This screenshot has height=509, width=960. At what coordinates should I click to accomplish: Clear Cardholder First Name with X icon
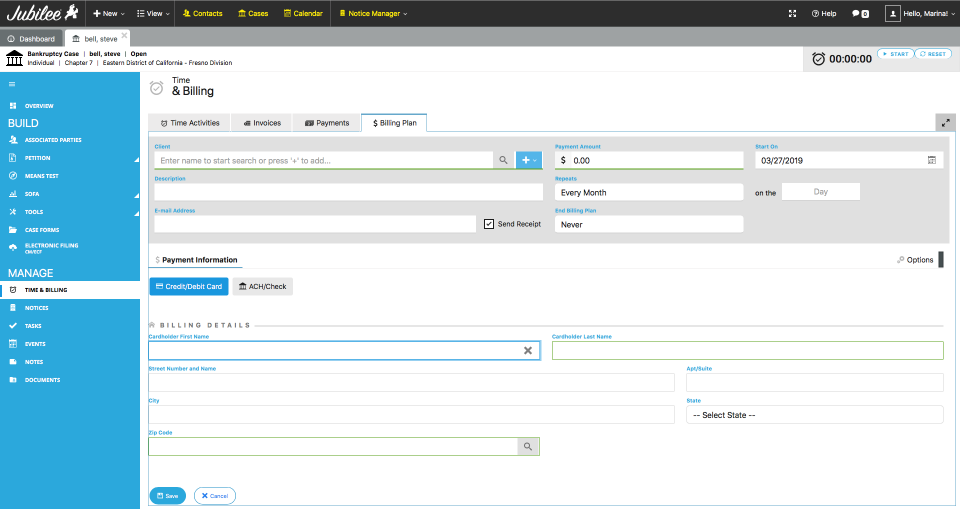[528, 350]
